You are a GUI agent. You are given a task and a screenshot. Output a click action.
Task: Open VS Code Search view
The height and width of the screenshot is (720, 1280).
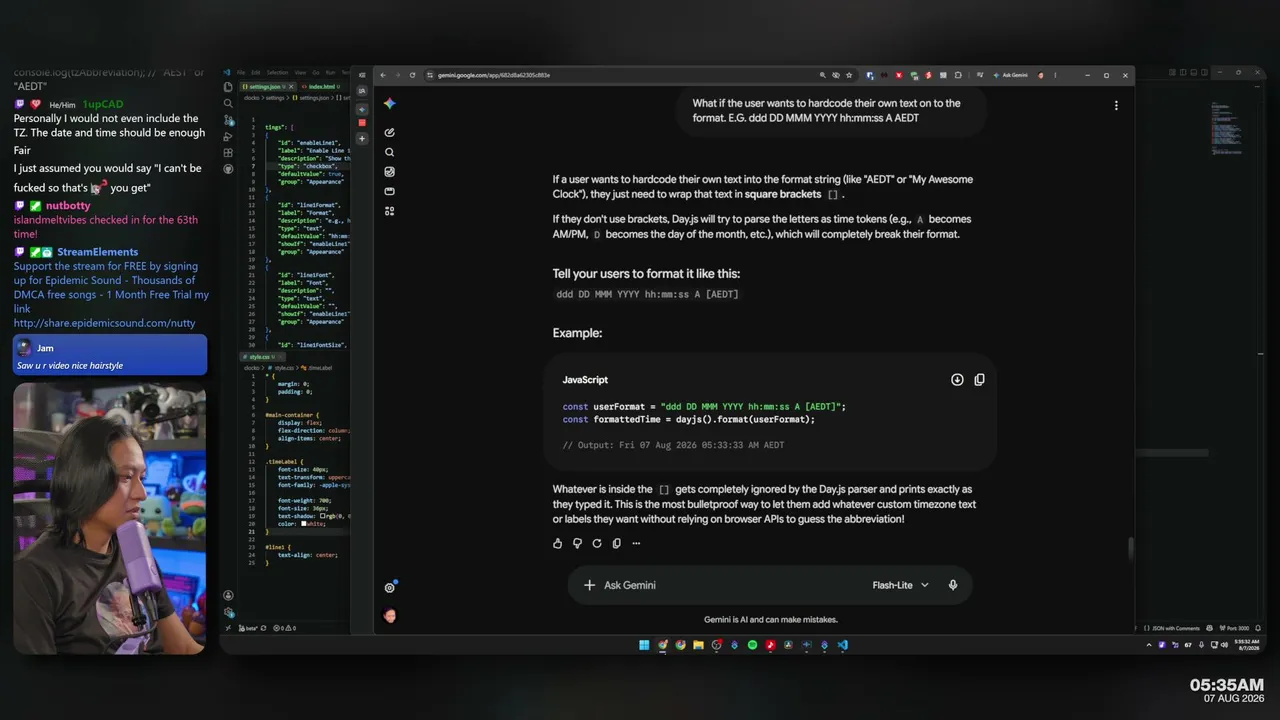point(228,103)
